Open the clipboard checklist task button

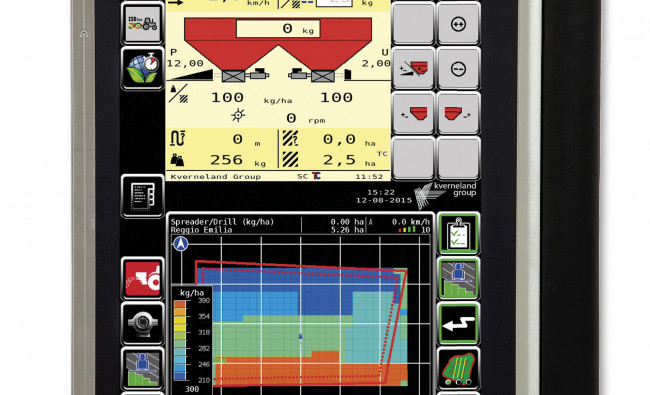click(458, 233)
